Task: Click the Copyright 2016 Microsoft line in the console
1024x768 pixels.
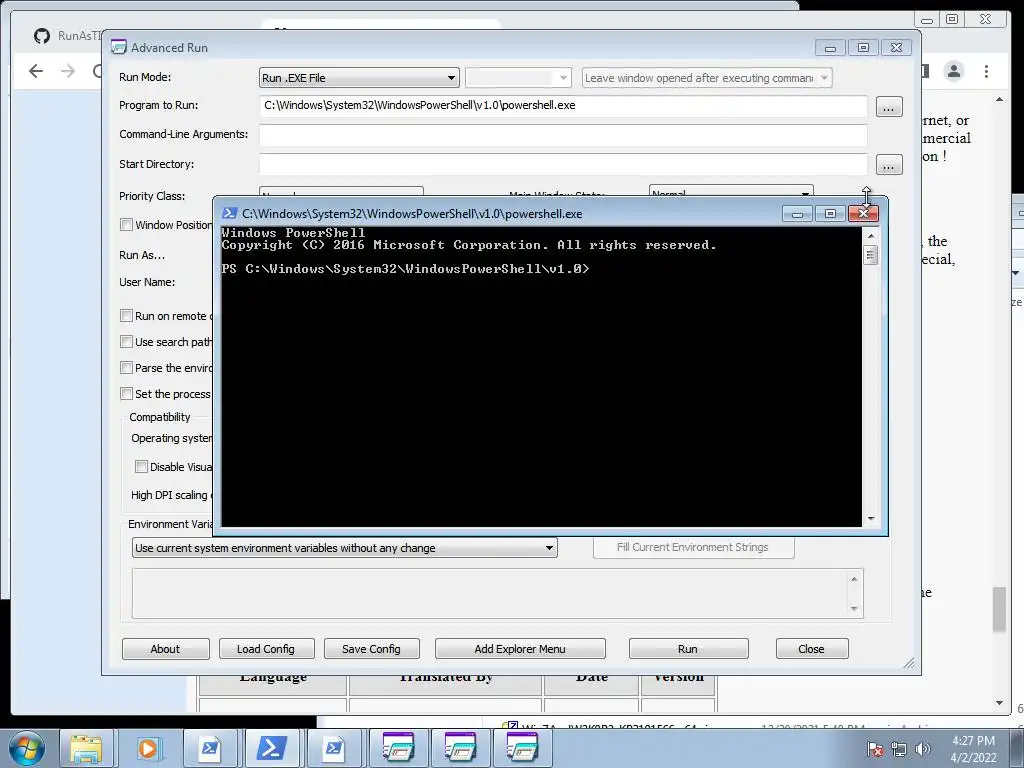Action: point(469,245)
